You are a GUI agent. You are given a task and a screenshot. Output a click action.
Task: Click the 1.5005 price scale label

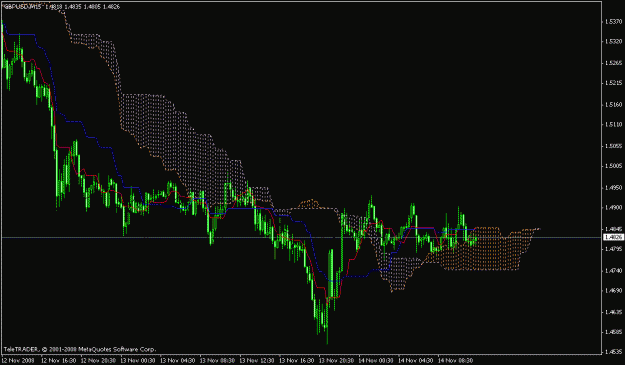click(613, 166)
